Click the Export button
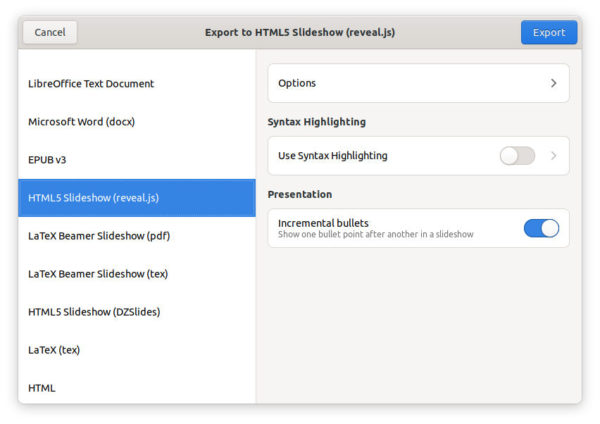 [x=549, y=33]
